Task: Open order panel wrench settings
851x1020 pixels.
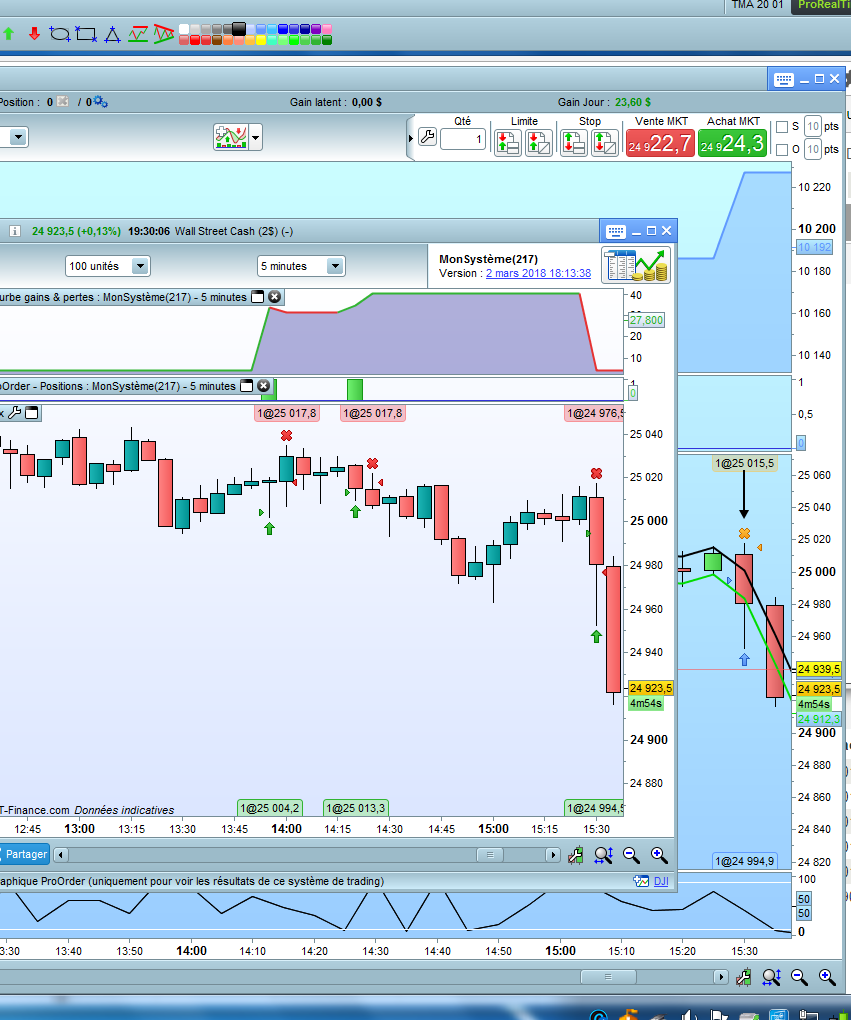Action: 427,137
